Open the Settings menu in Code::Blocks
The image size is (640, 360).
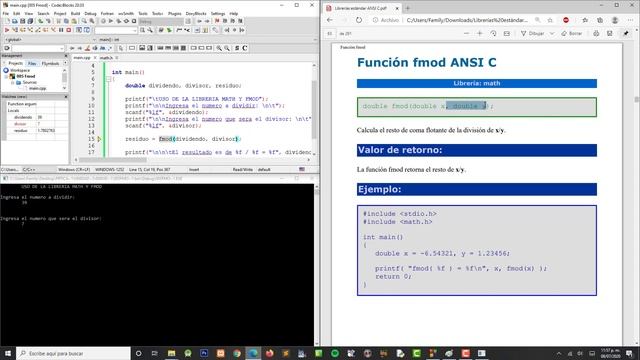click(x=218, y=13)
